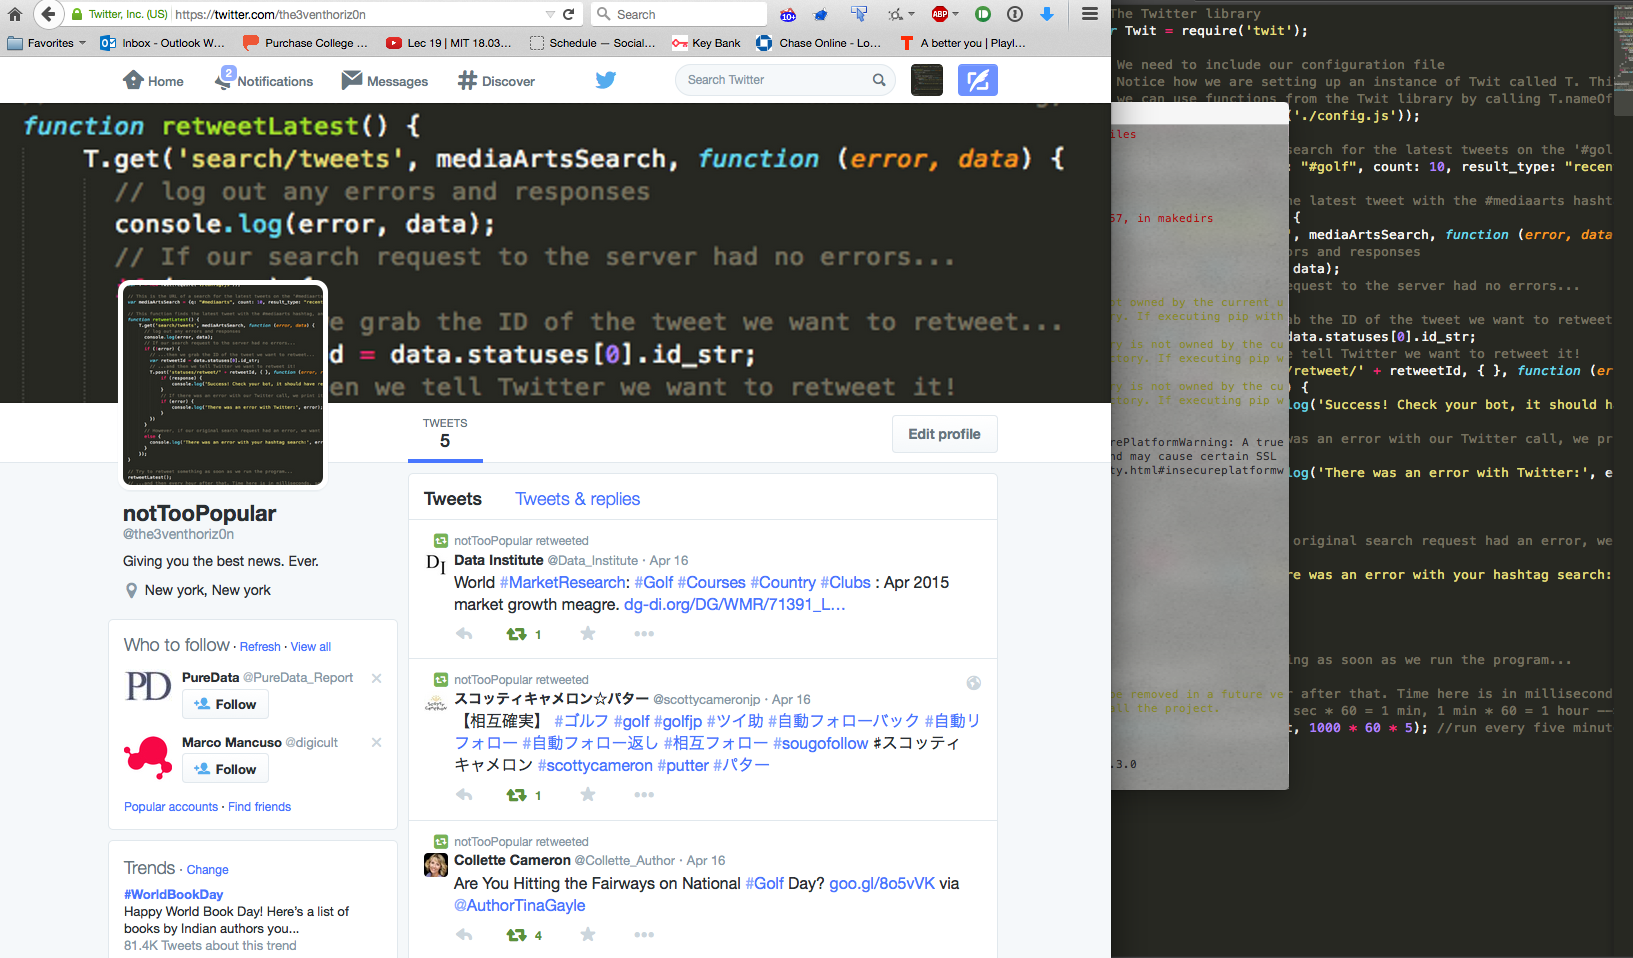1633x958 pixels.
Task: Click the #WorldBookDay trend link
Action: [x=173, y=894]
